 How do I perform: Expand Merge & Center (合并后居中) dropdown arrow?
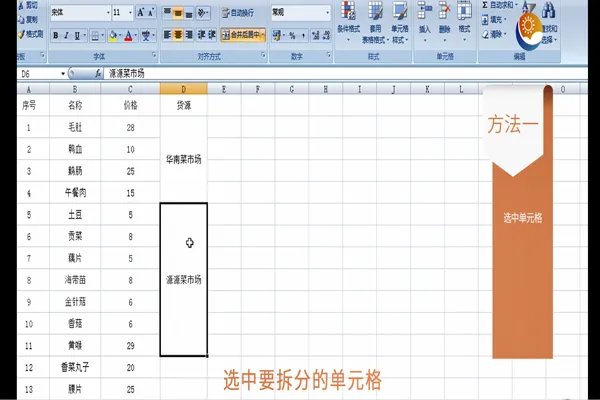click(x=263, y=35)
